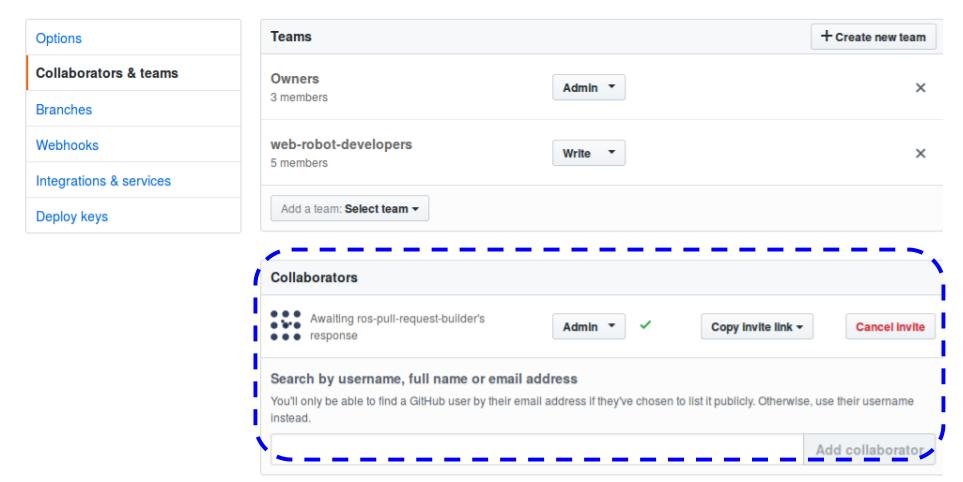The height and width of the screenshot is (482, 963).
Task: Go to Branches settings
Action: coord(64,109)
